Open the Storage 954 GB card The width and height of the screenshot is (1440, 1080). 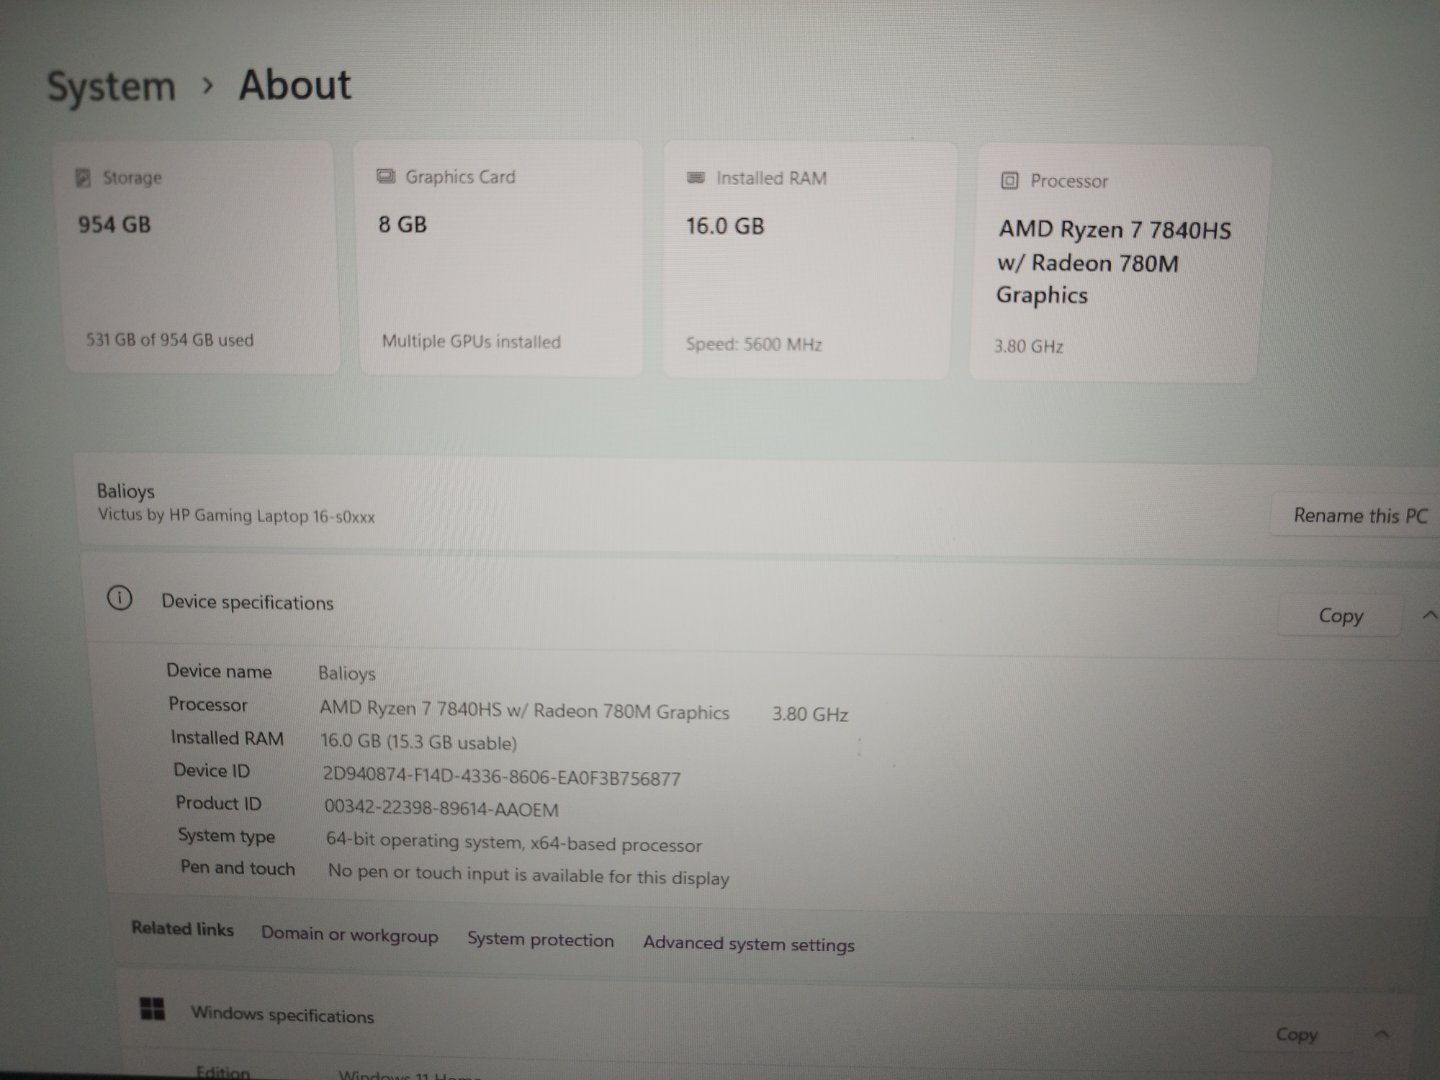(x=198, y=258)
